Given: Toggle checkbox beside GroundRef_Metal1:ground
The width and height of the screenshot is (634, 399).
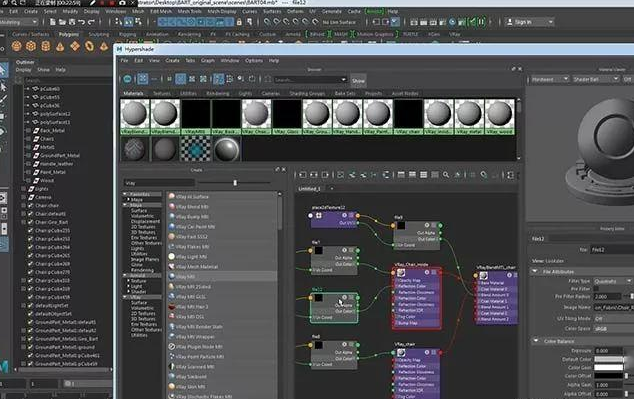Looking at the screenshot, I should (x=30, y=347).
